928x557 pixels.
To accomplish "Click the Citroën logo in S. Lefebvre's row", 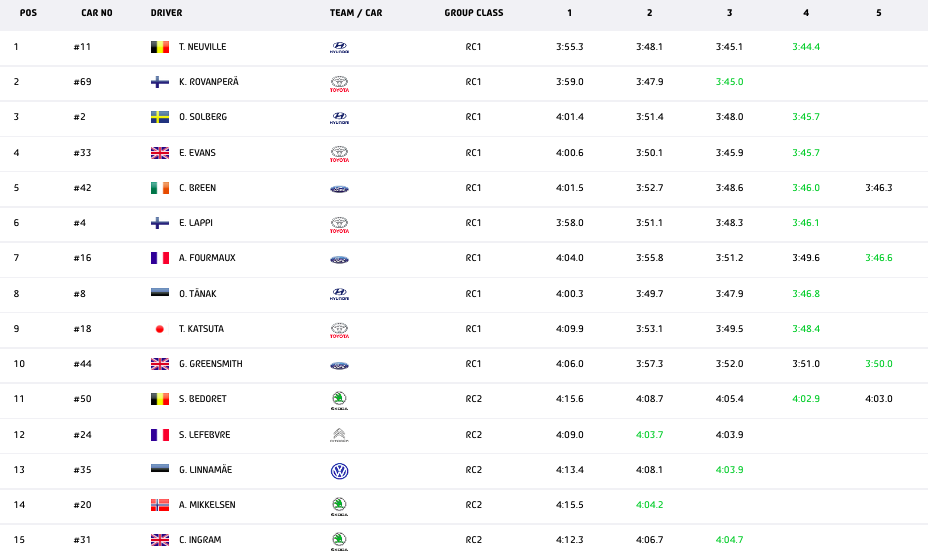I will (x=339, y=435).
